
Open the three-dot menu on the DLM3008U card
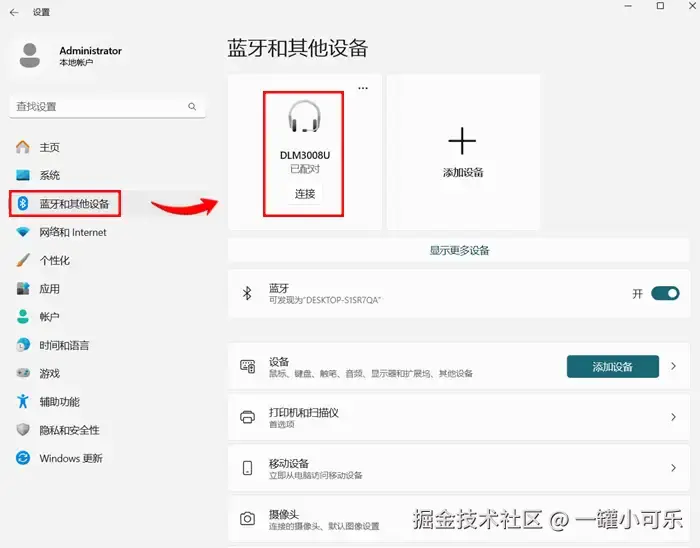(363, 88)
